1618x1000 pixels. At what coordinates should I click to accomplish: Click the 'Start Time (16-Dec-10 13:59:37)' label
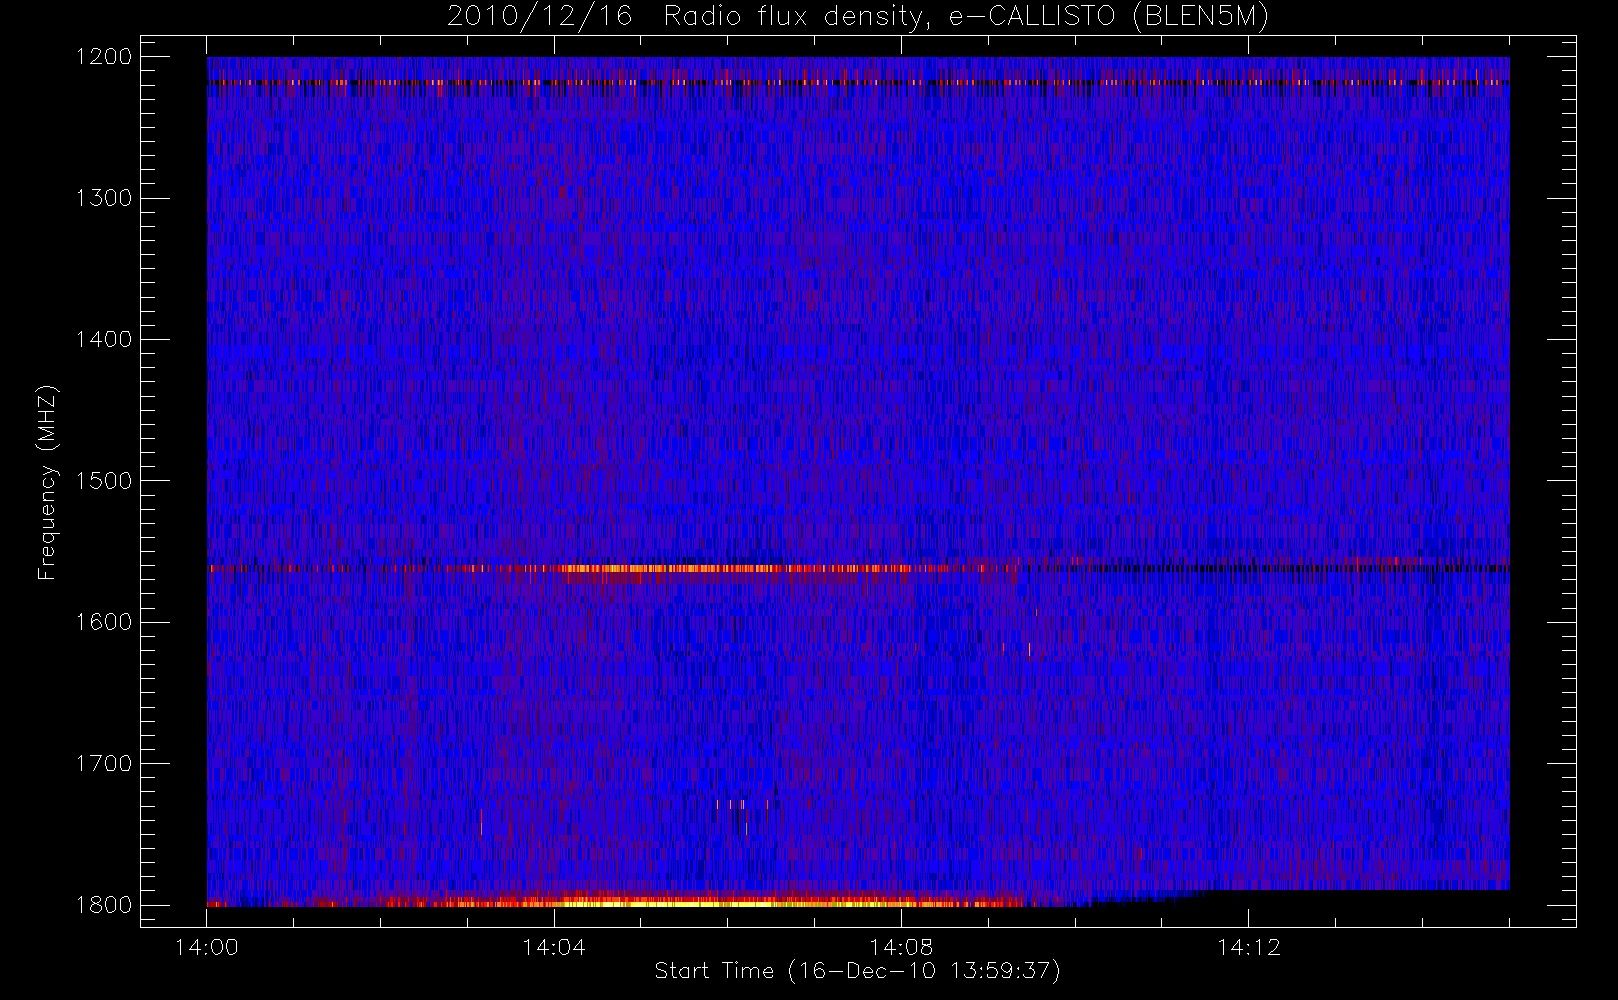click(857, 971)
